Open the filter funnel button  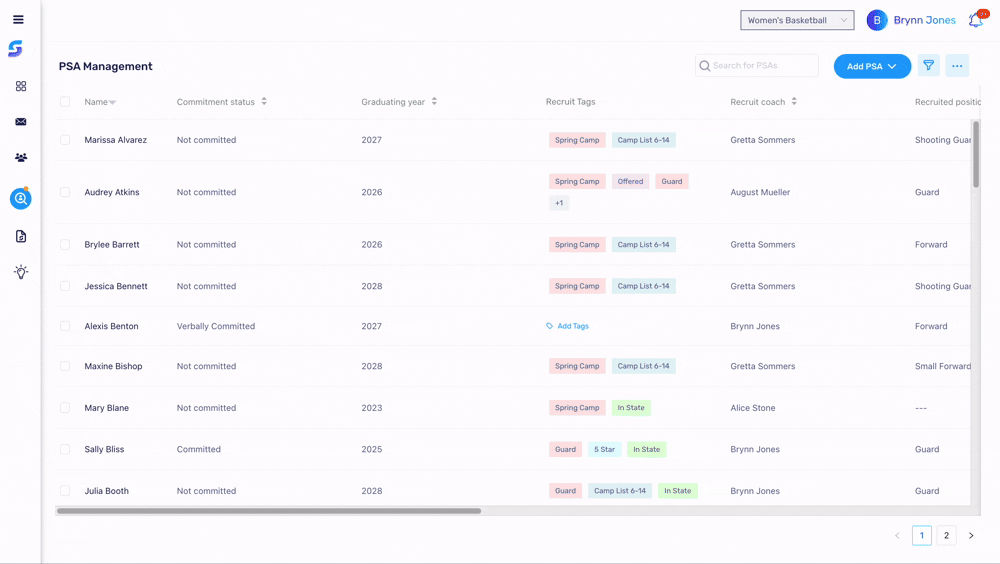click(x=929, y=66)
